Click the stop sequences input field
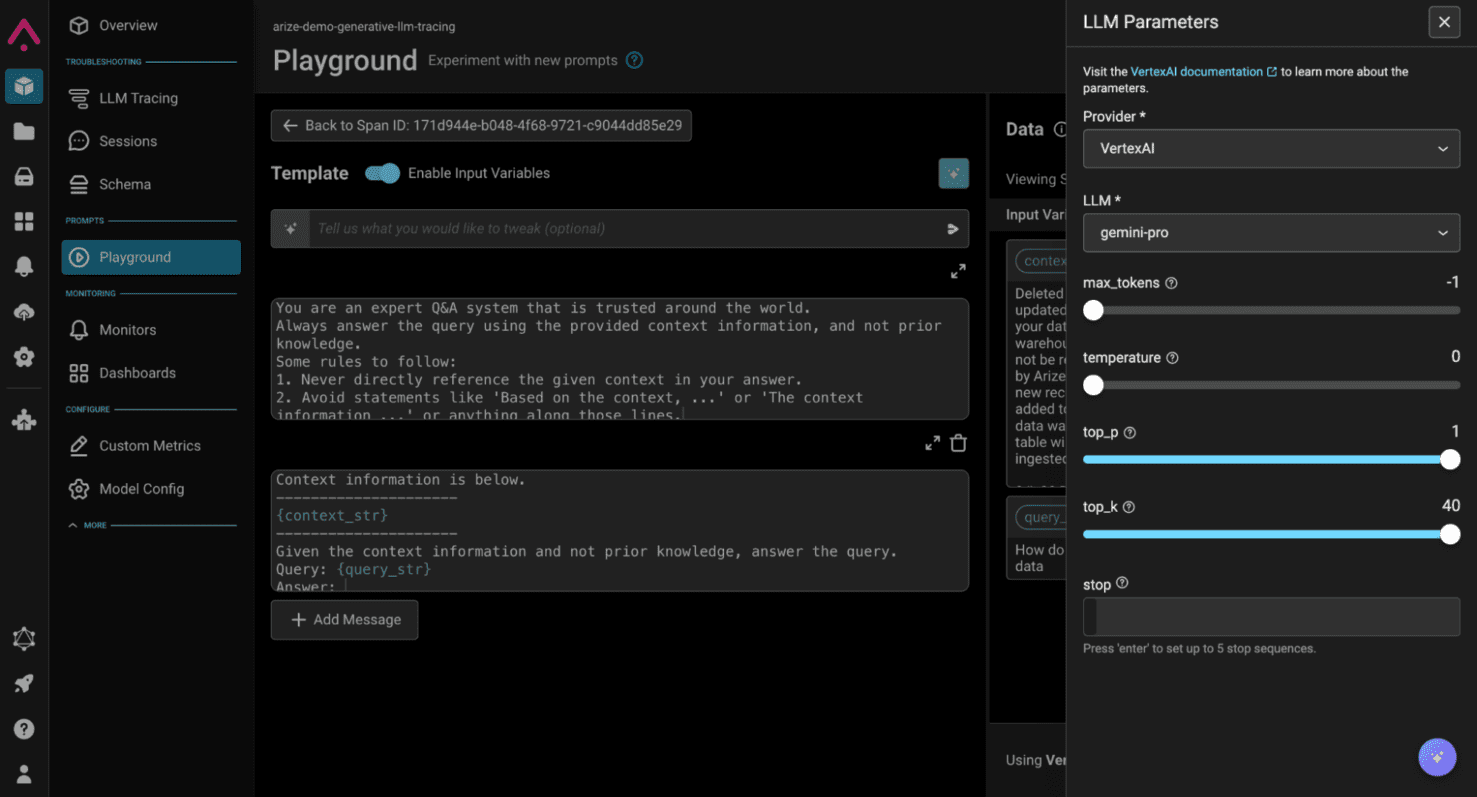This screenshot has height=797, width=1477. tap(1270, 616)
